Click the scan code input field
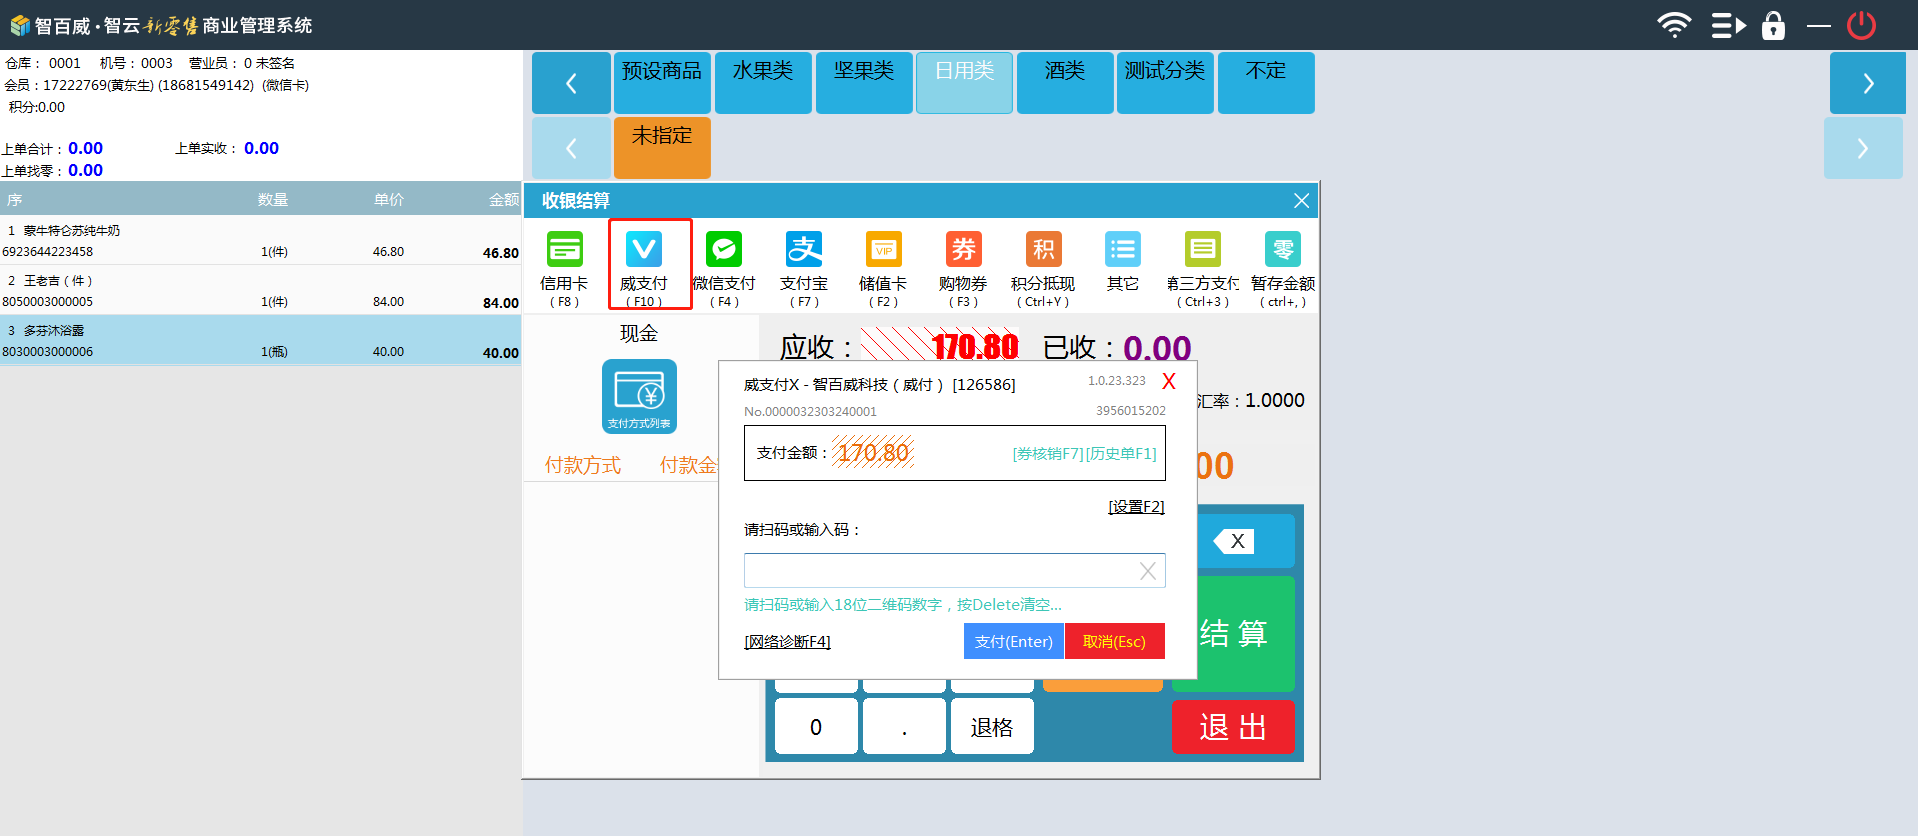The height and width of the screenshot is (836, 1918). click(x=940, y=571)
